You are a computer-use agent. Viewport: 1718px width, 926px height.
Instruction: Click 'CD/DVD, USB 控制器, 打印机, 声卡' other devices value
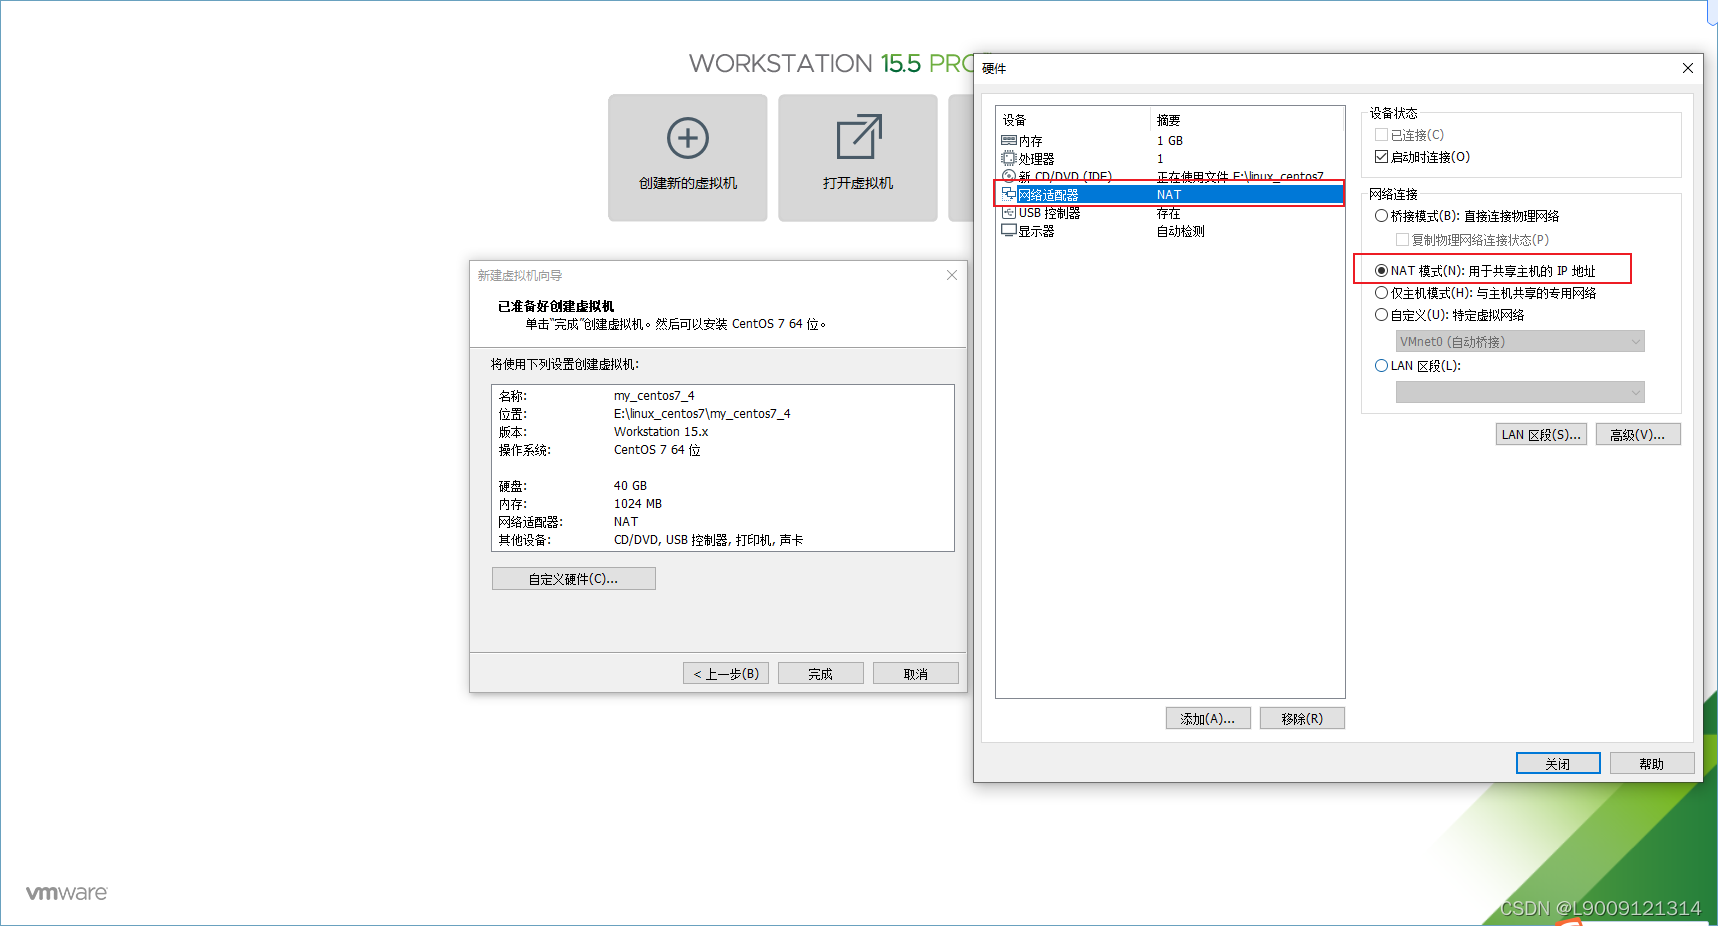coord(709,540)
